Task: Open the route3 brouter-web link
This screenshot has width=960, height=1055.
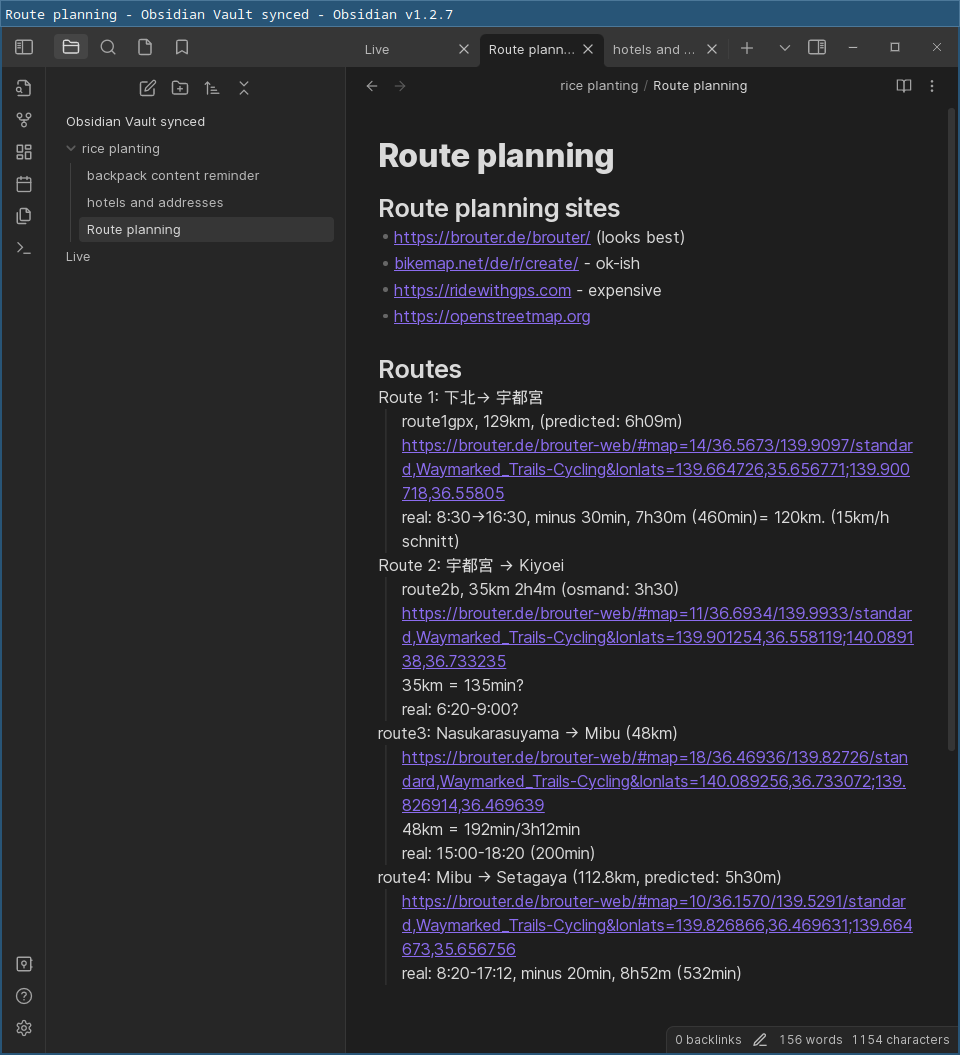Action: pyautogui.click(x=655, y=781)
